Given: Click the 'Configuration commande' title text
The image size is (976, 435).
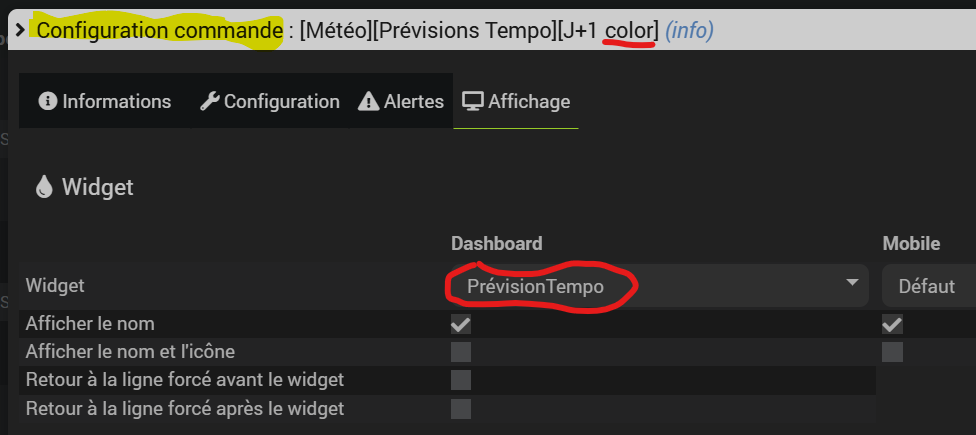Looking at the screenshot, I should coord(159,31).
